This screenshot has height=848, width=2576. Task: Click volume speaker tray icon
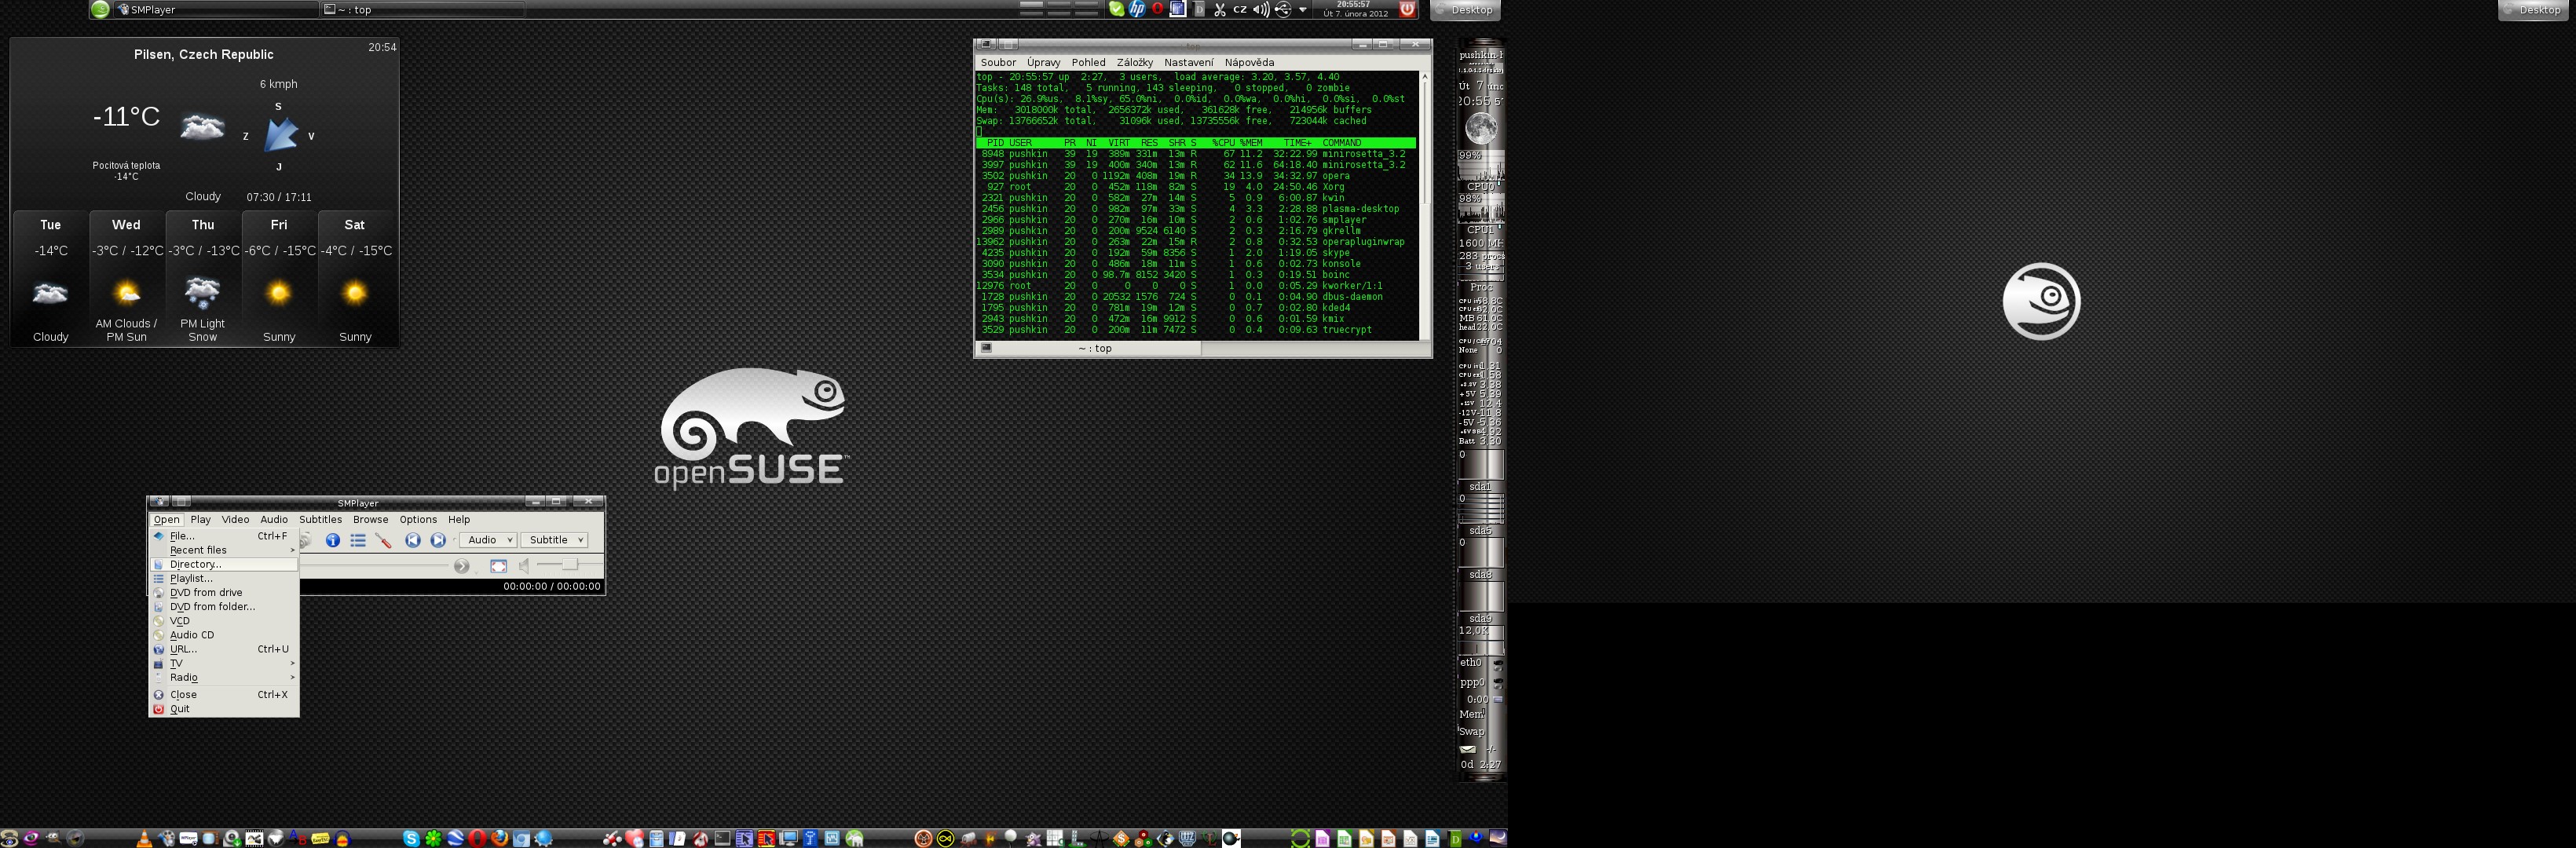1262,9
